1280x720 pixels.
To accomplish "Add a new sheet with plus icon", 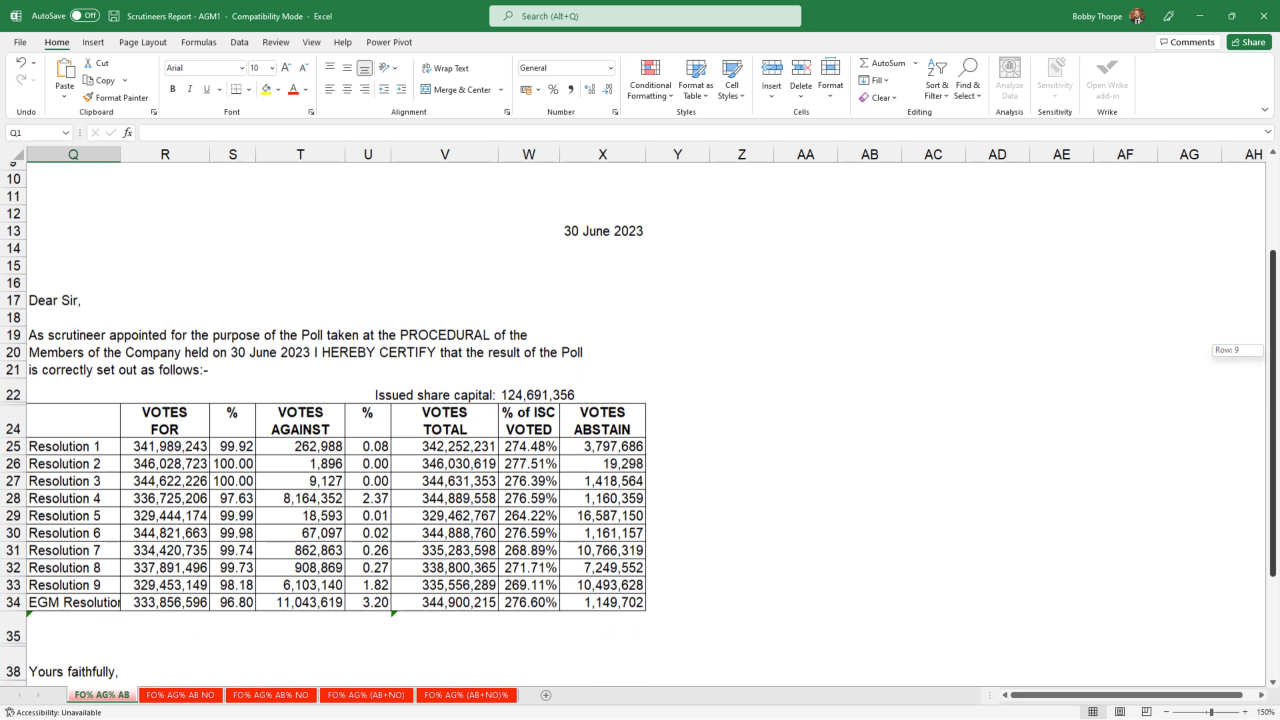I will coord(546,695).
